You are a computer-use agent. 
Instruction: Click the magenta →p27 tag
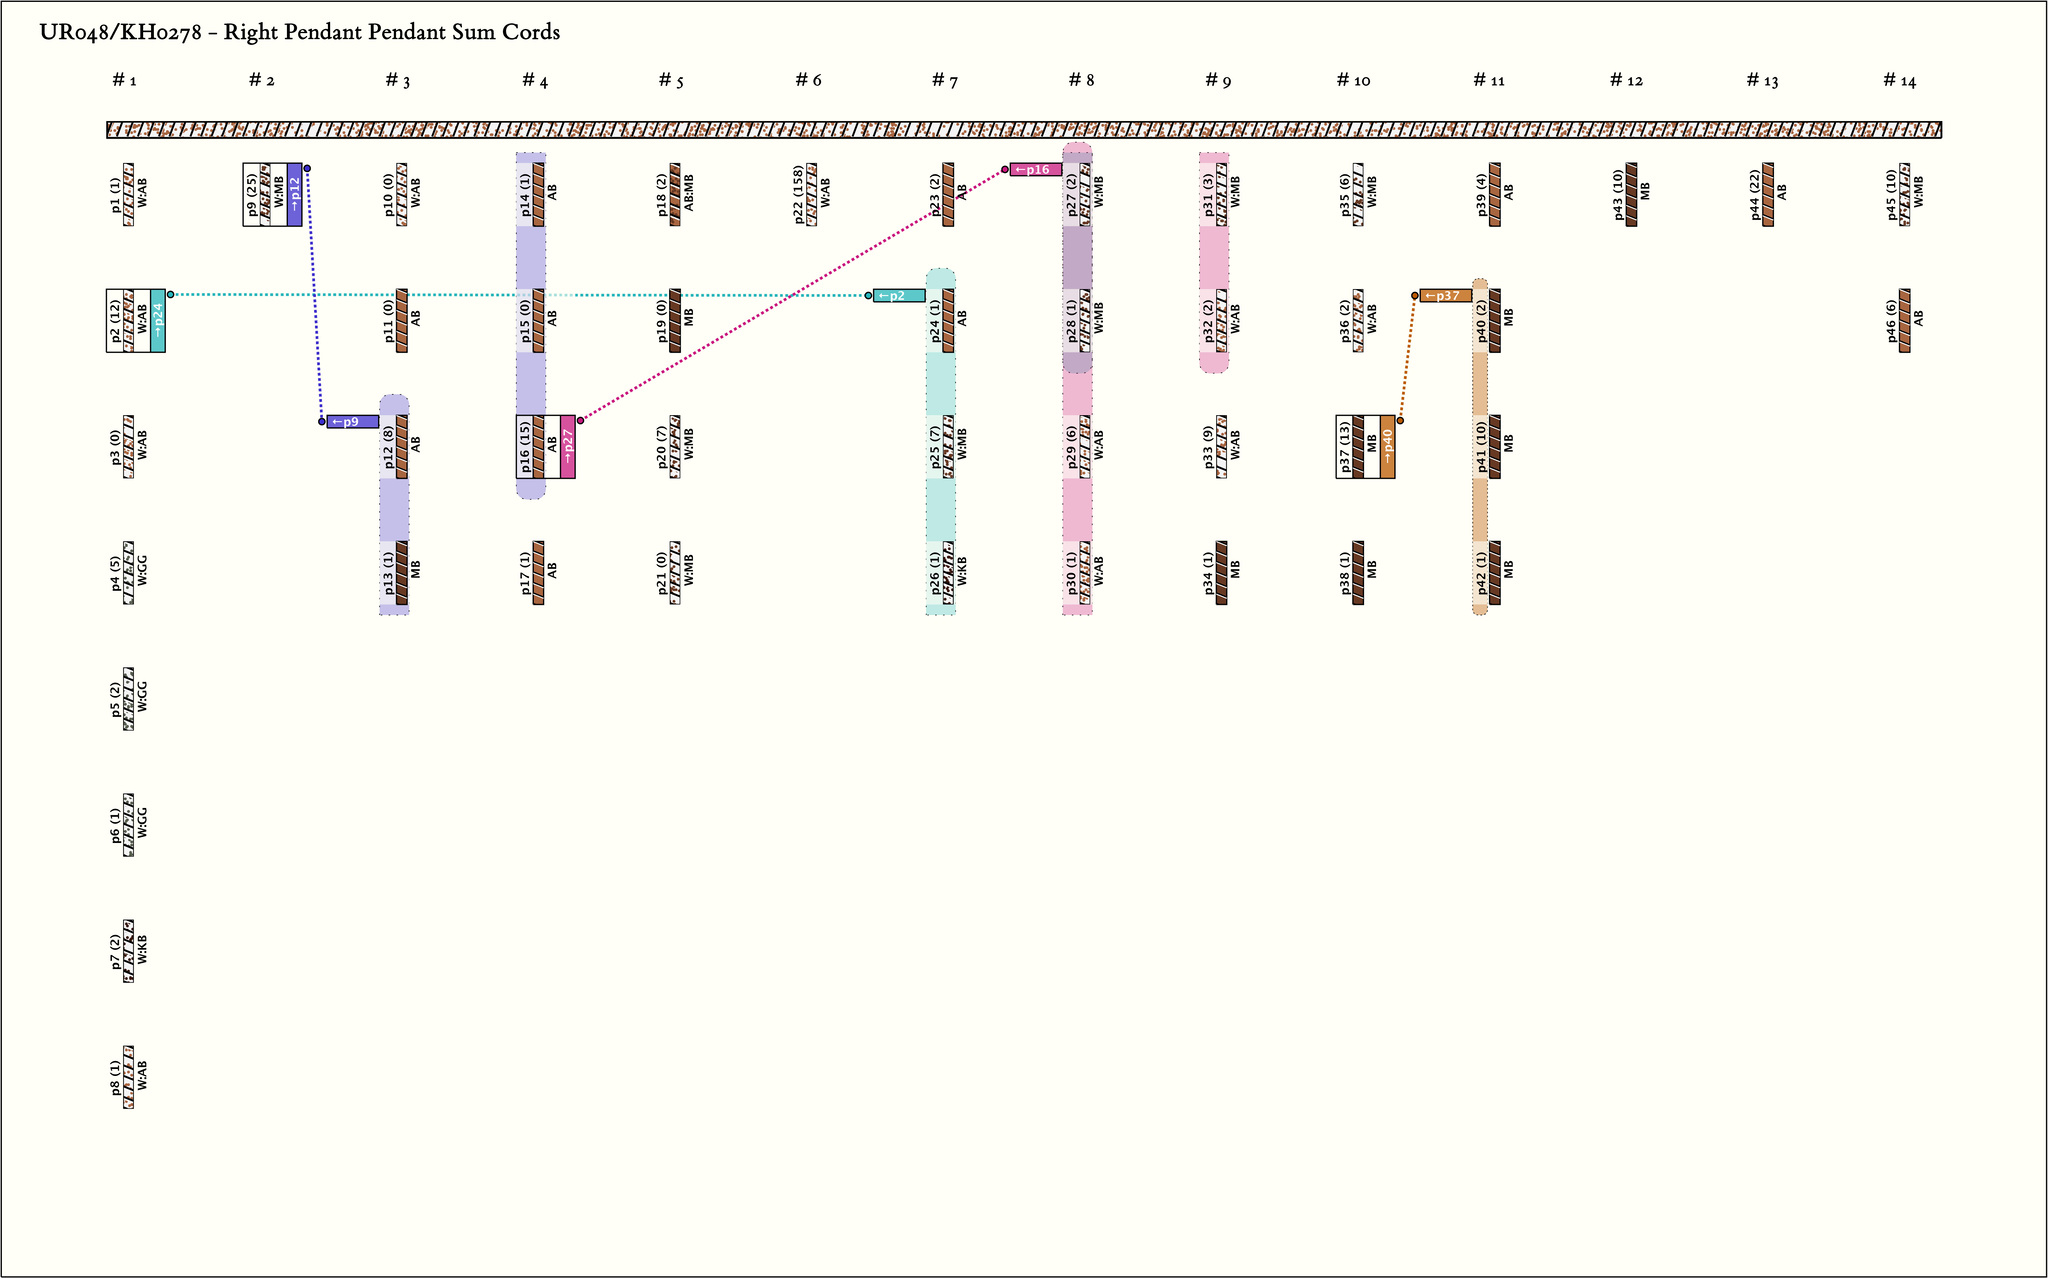568,446
